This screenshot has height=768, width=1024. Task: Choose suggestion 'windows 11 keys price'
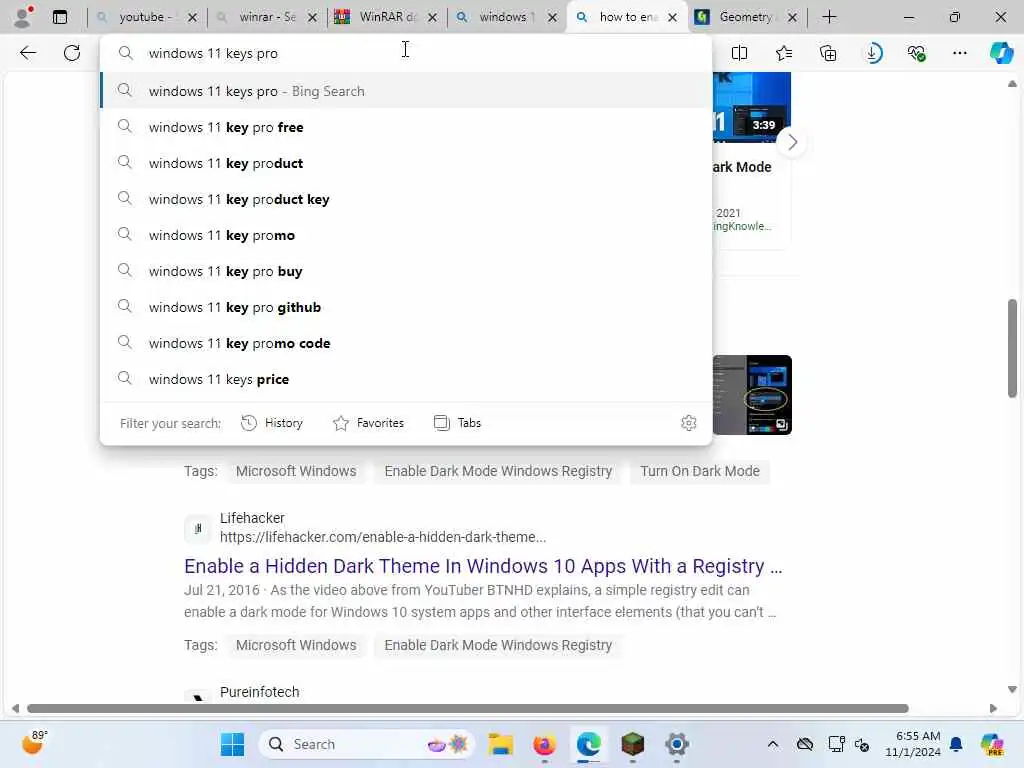click(406, 379)
